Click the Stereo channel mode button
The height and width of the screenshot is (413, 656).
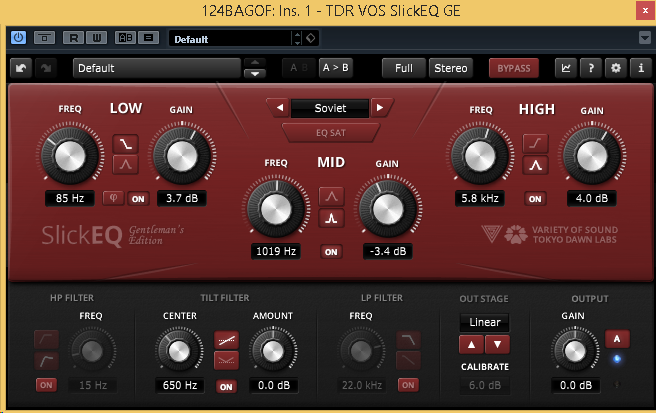pyautogui.click(x=450, y=68)
